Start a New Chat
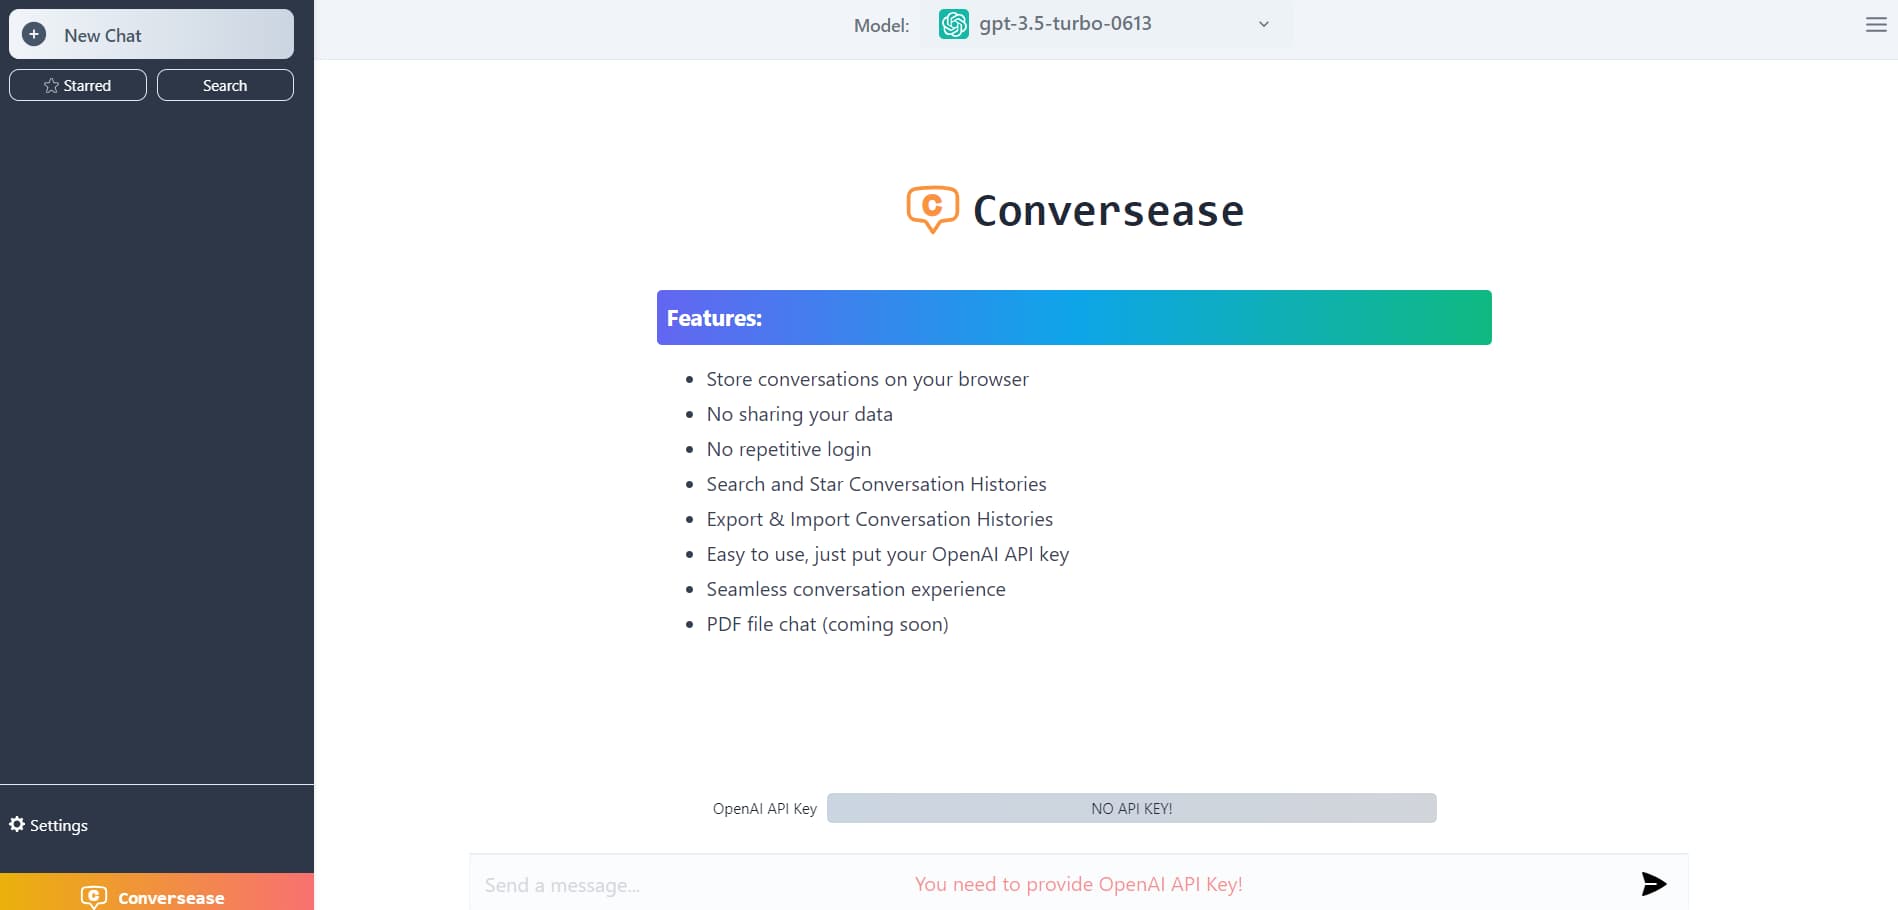This screenshot has width=1898, height=910. (x=151, y=34)
